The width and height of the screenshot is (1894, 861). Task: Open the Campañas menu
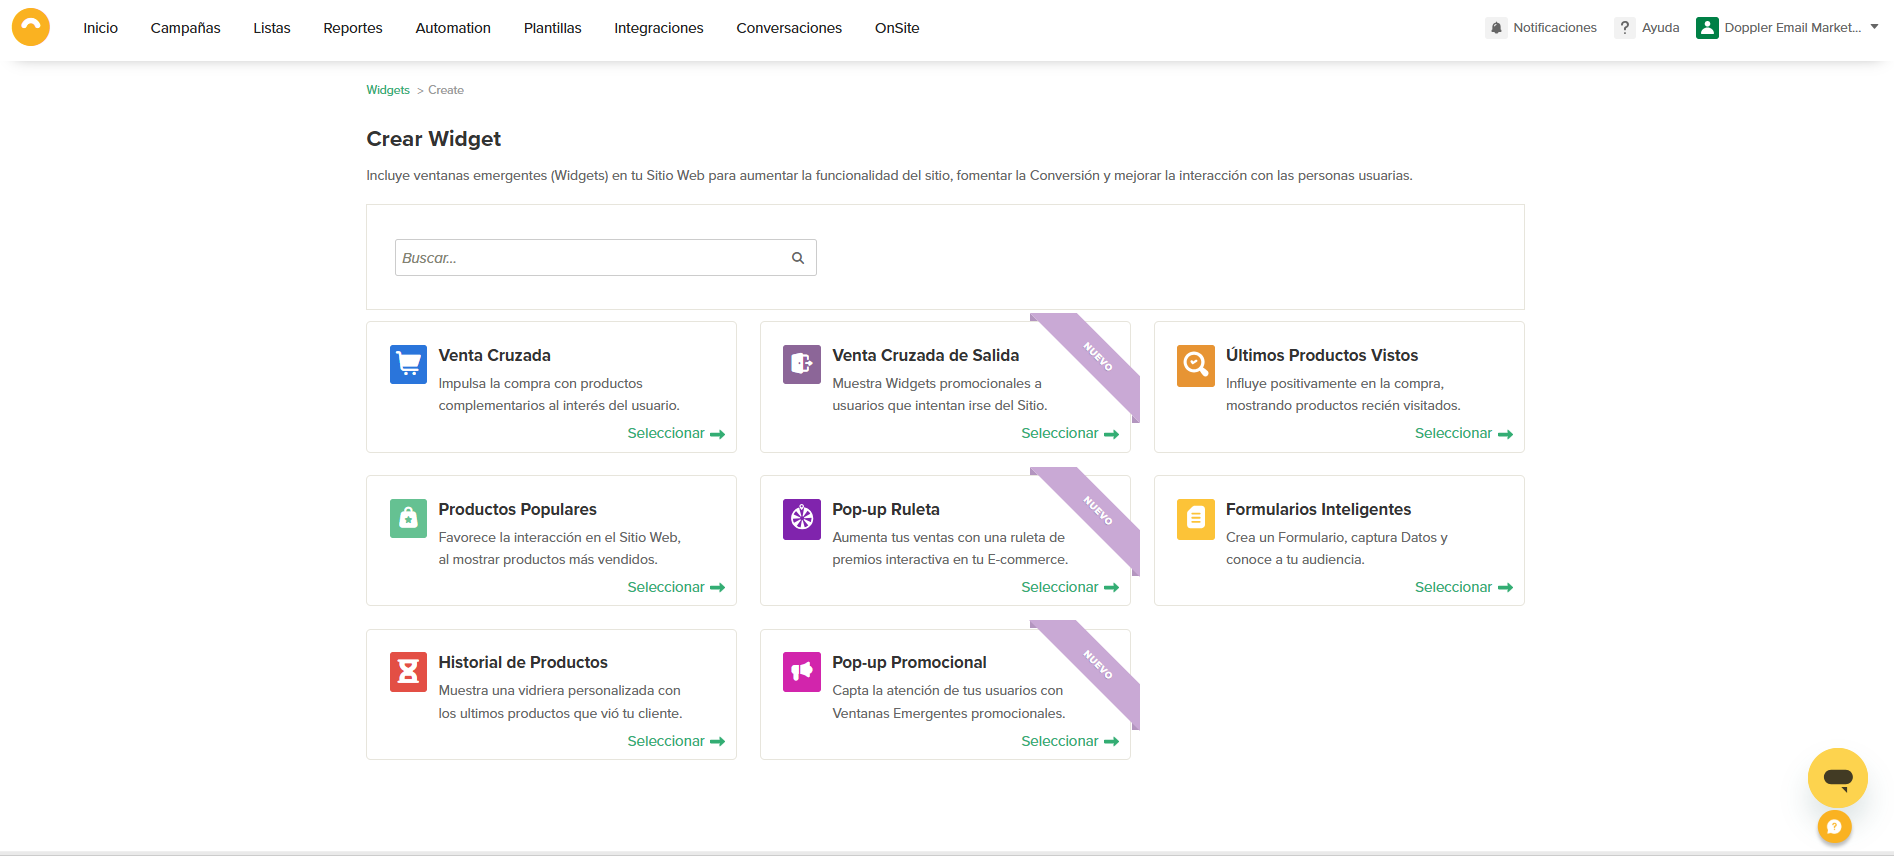point(185,28)
